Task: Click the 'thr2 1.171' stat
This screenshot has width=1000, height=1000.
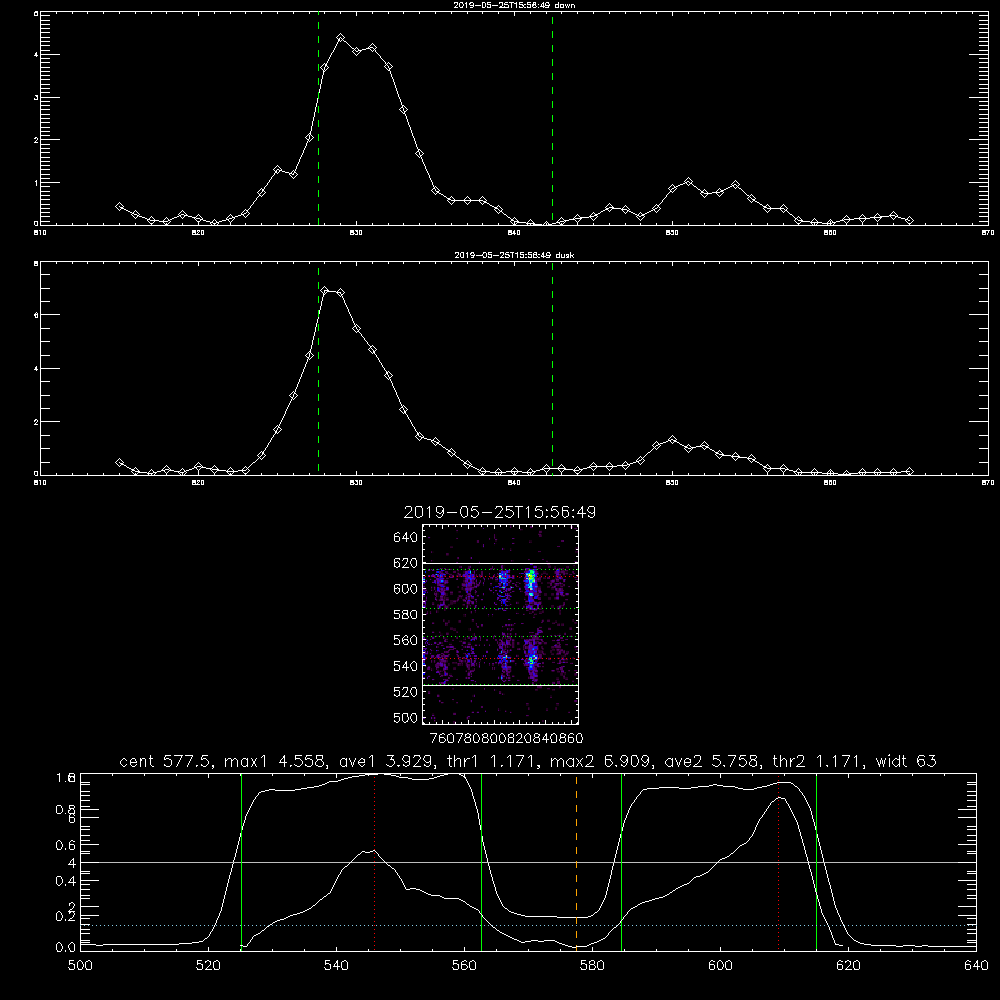Action: click(819, 761)
